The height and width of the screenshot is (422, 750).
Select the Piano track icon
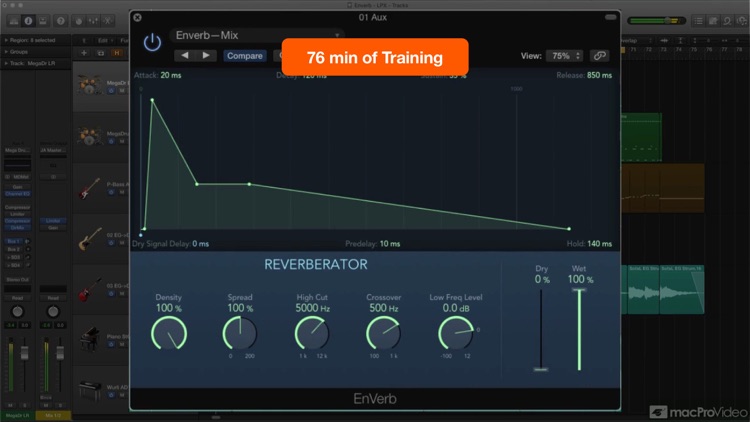coord(90,338)
